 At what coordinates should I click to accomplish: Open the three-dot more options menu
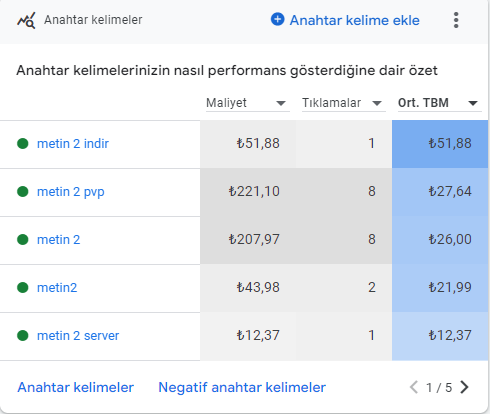pyautogui.click(x=456, y=20)
